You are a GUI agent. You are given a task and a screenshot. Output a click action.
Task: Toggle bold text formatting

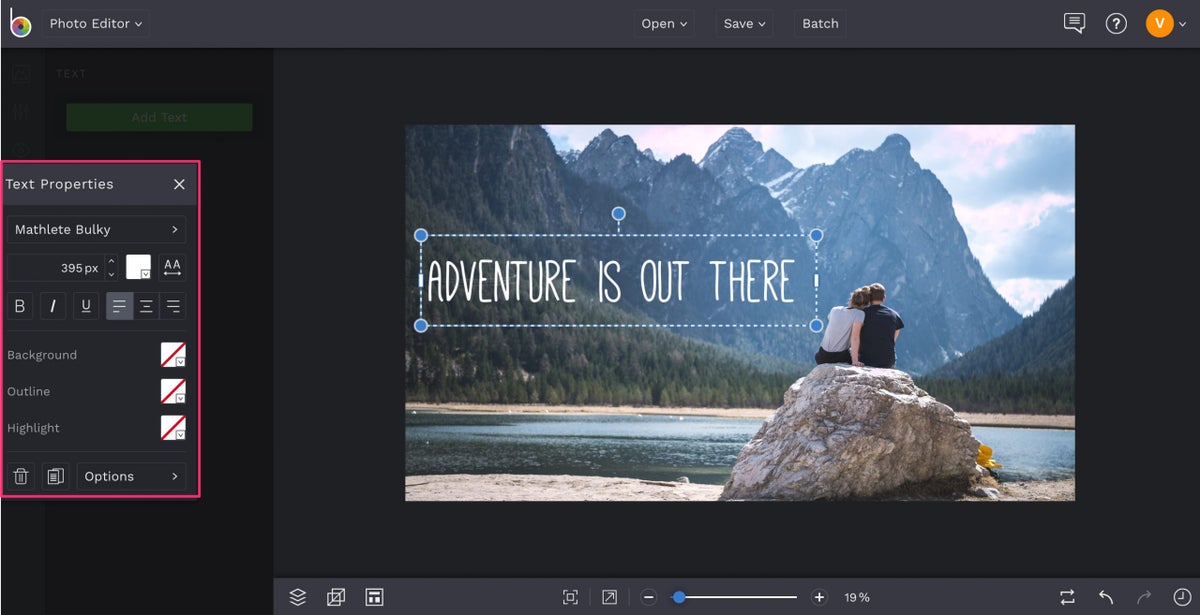tap(20, 306)
